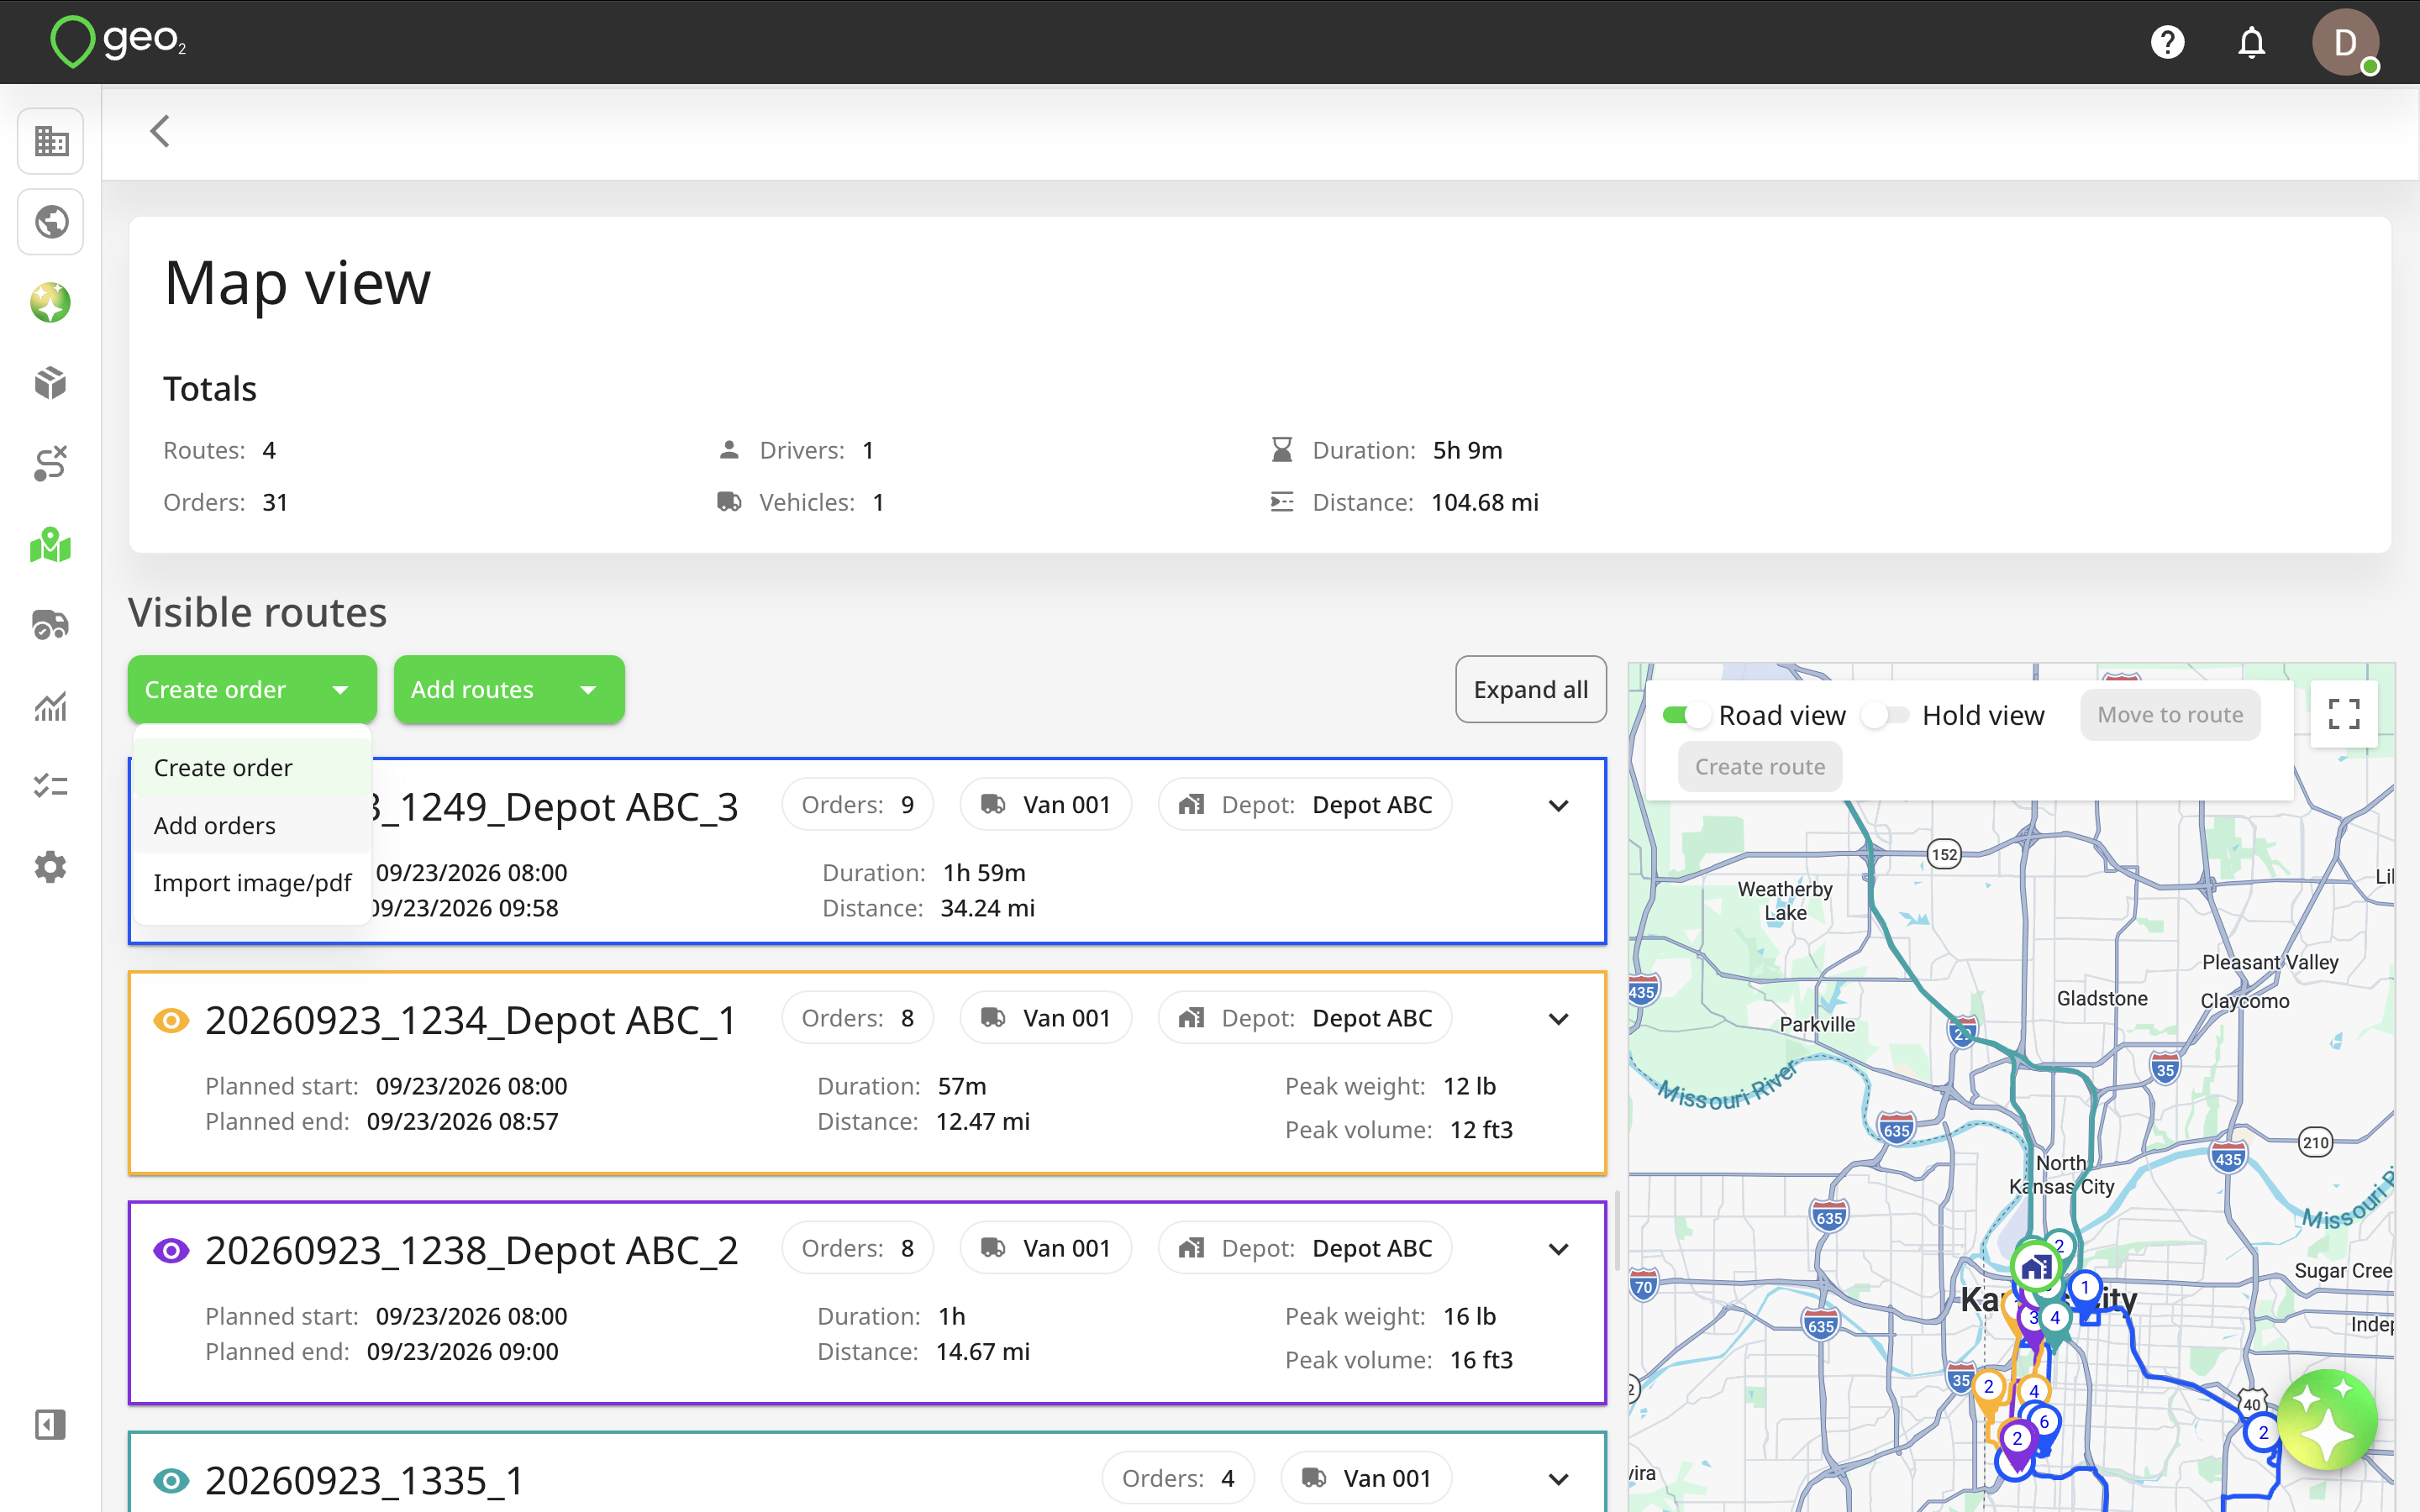Click Move to route button
Screen dimensions: 2420x1512
pyautogui.click(x=2170, y=715)
